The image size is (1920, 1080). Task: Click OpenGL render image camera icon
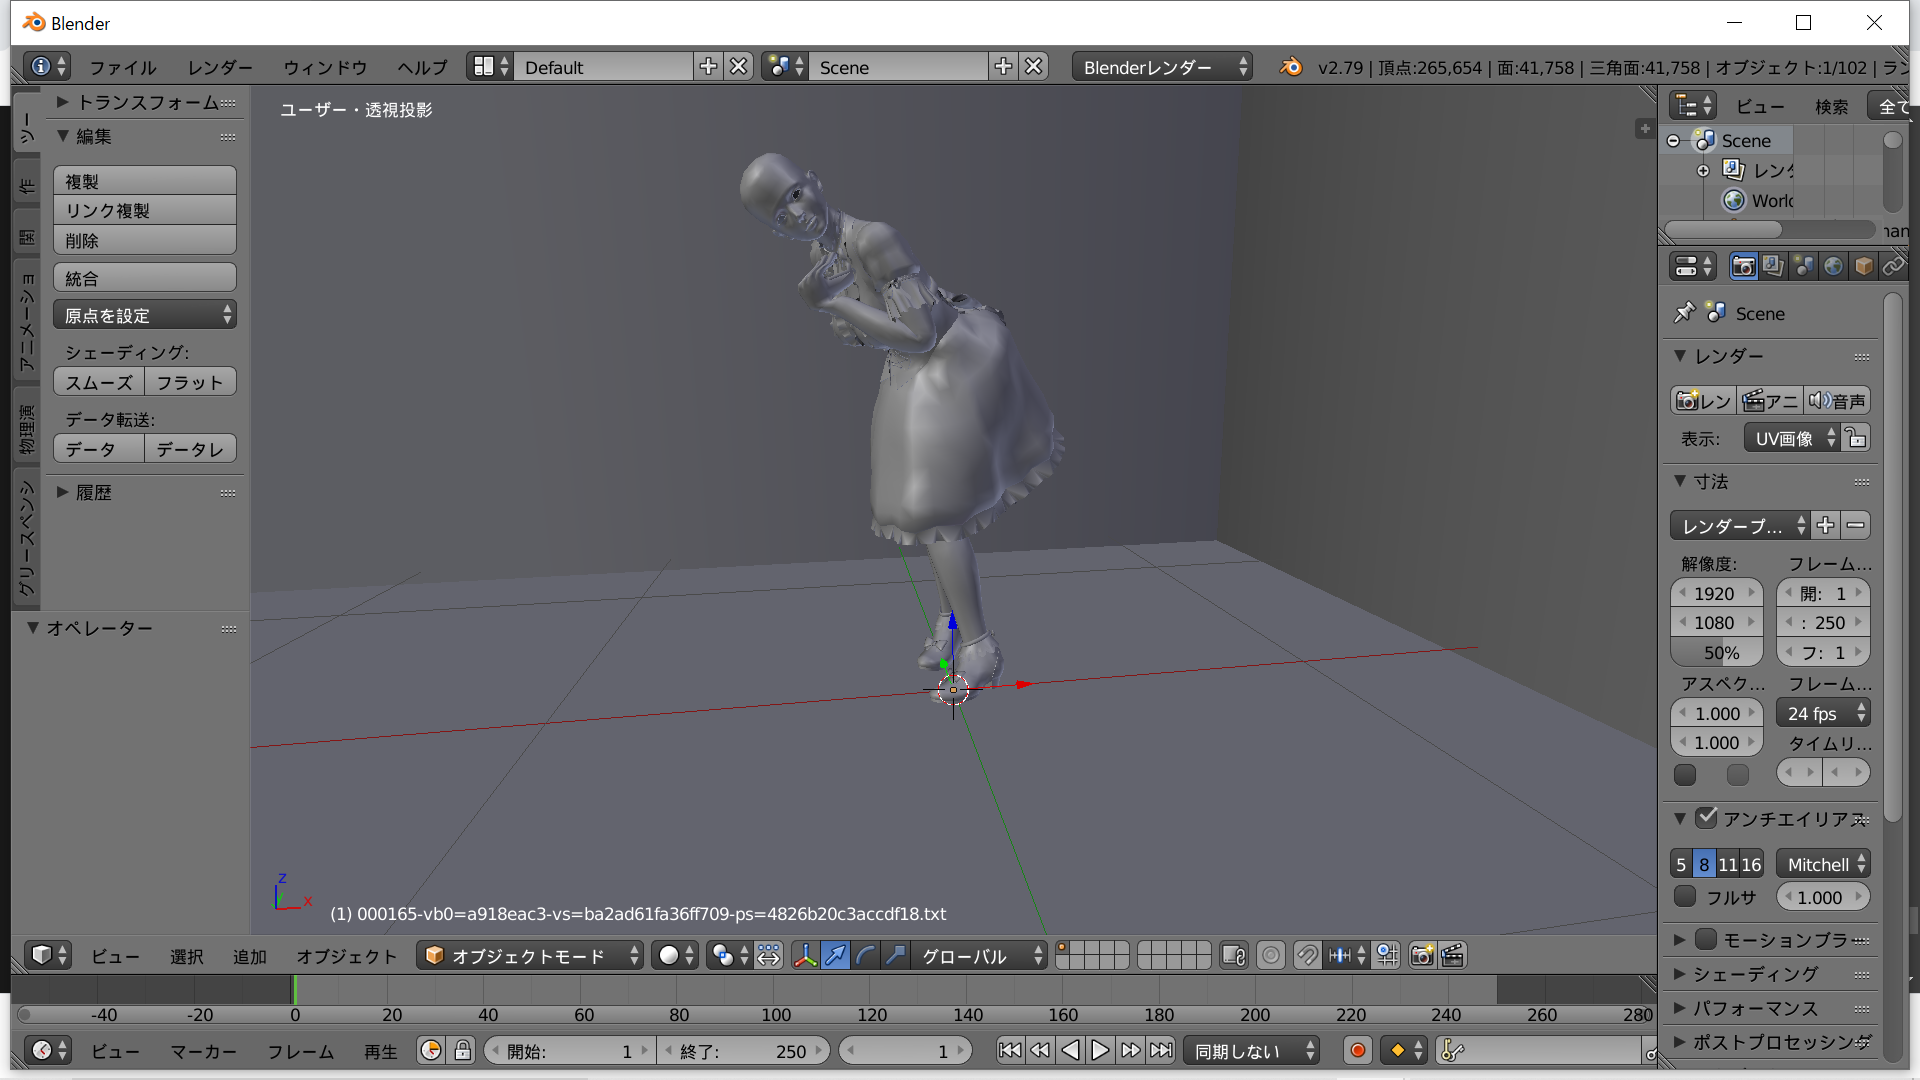coord(1422,955)
